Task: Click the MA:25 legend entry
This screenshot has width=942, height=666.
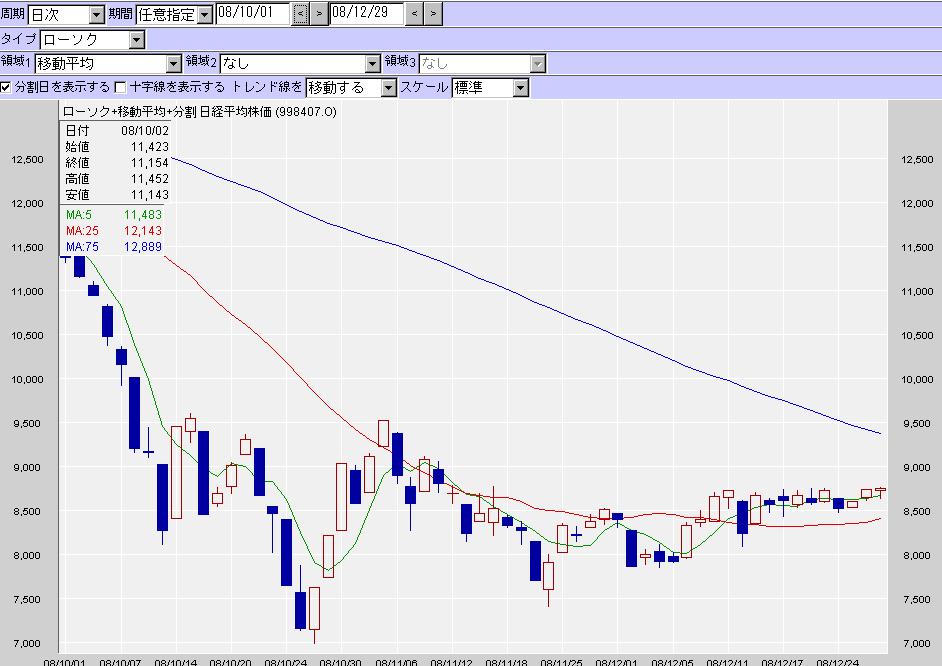Action: point(113,231)
